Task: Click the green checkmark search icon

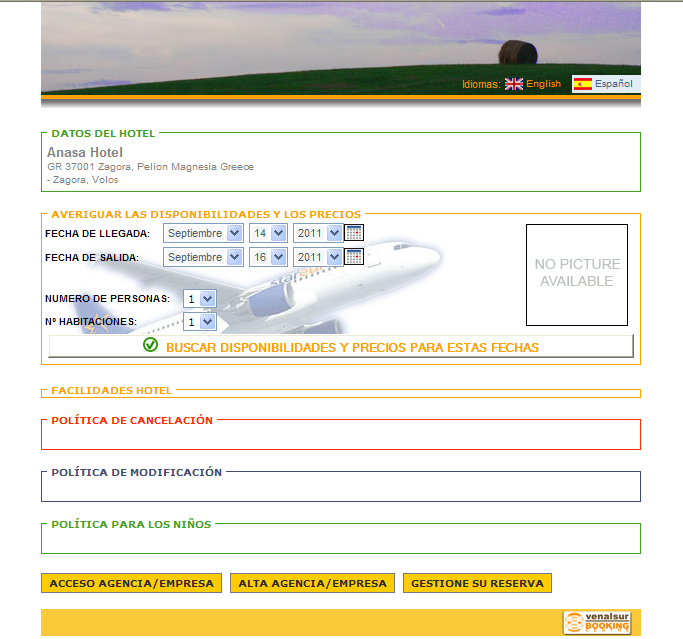Action: click(151, 346)
